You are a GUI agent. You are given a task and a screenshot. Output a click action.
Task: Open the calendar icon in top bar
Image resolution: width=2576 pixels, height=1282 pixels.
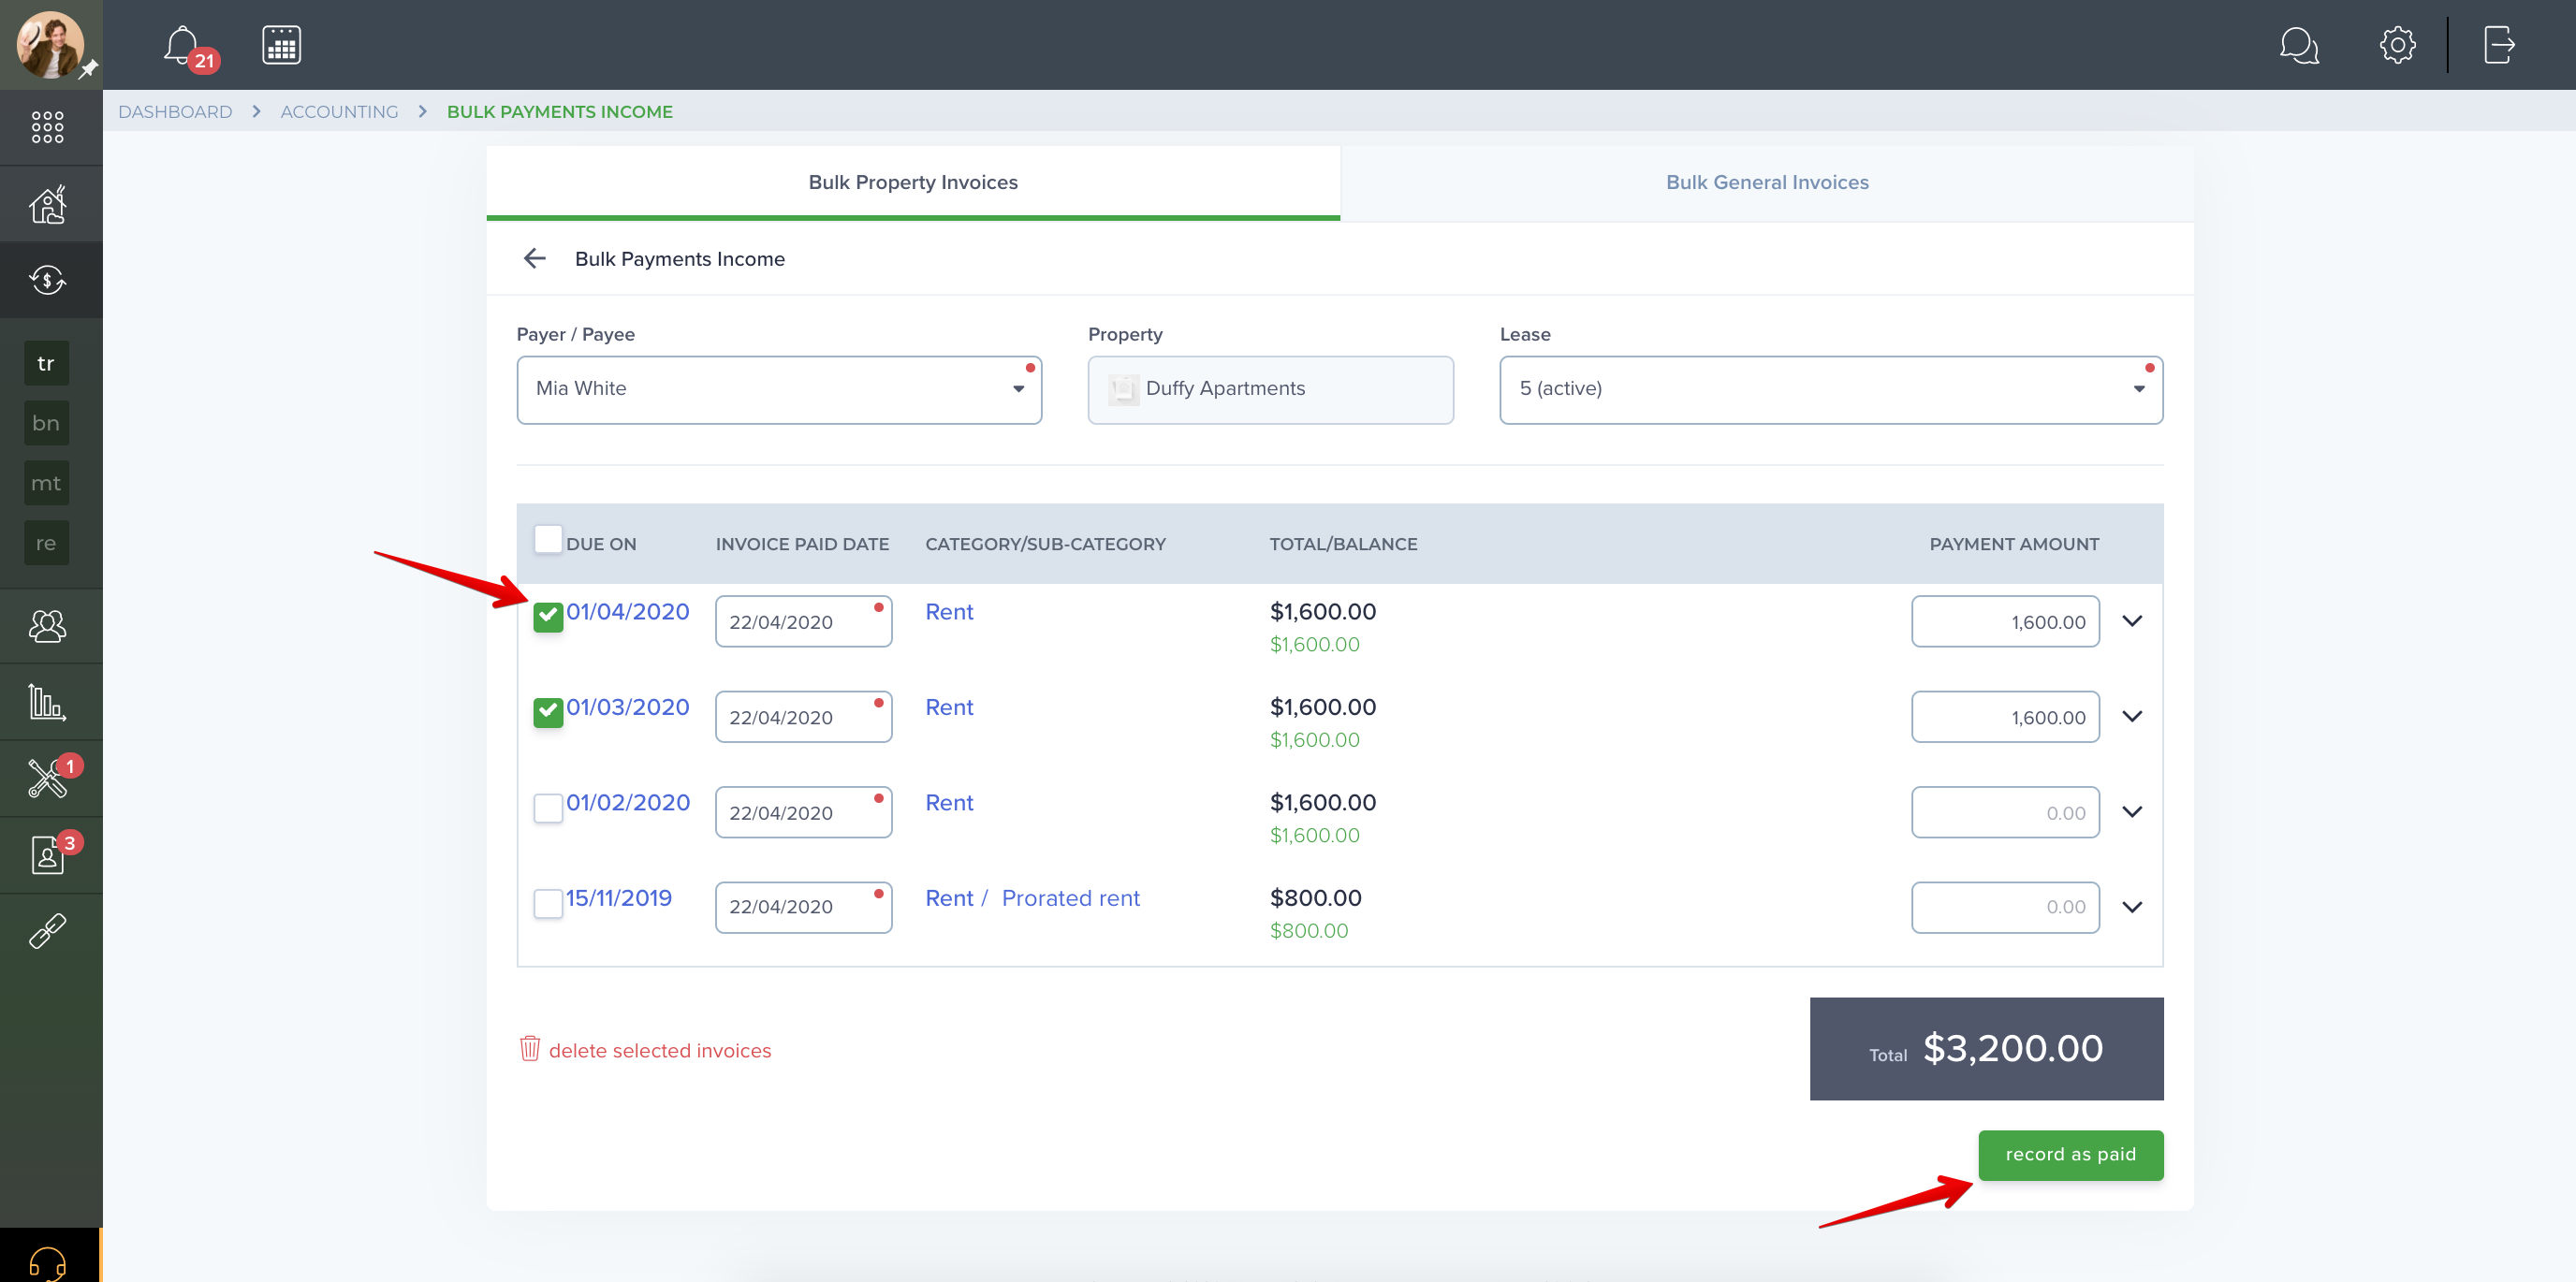point(281,45)
